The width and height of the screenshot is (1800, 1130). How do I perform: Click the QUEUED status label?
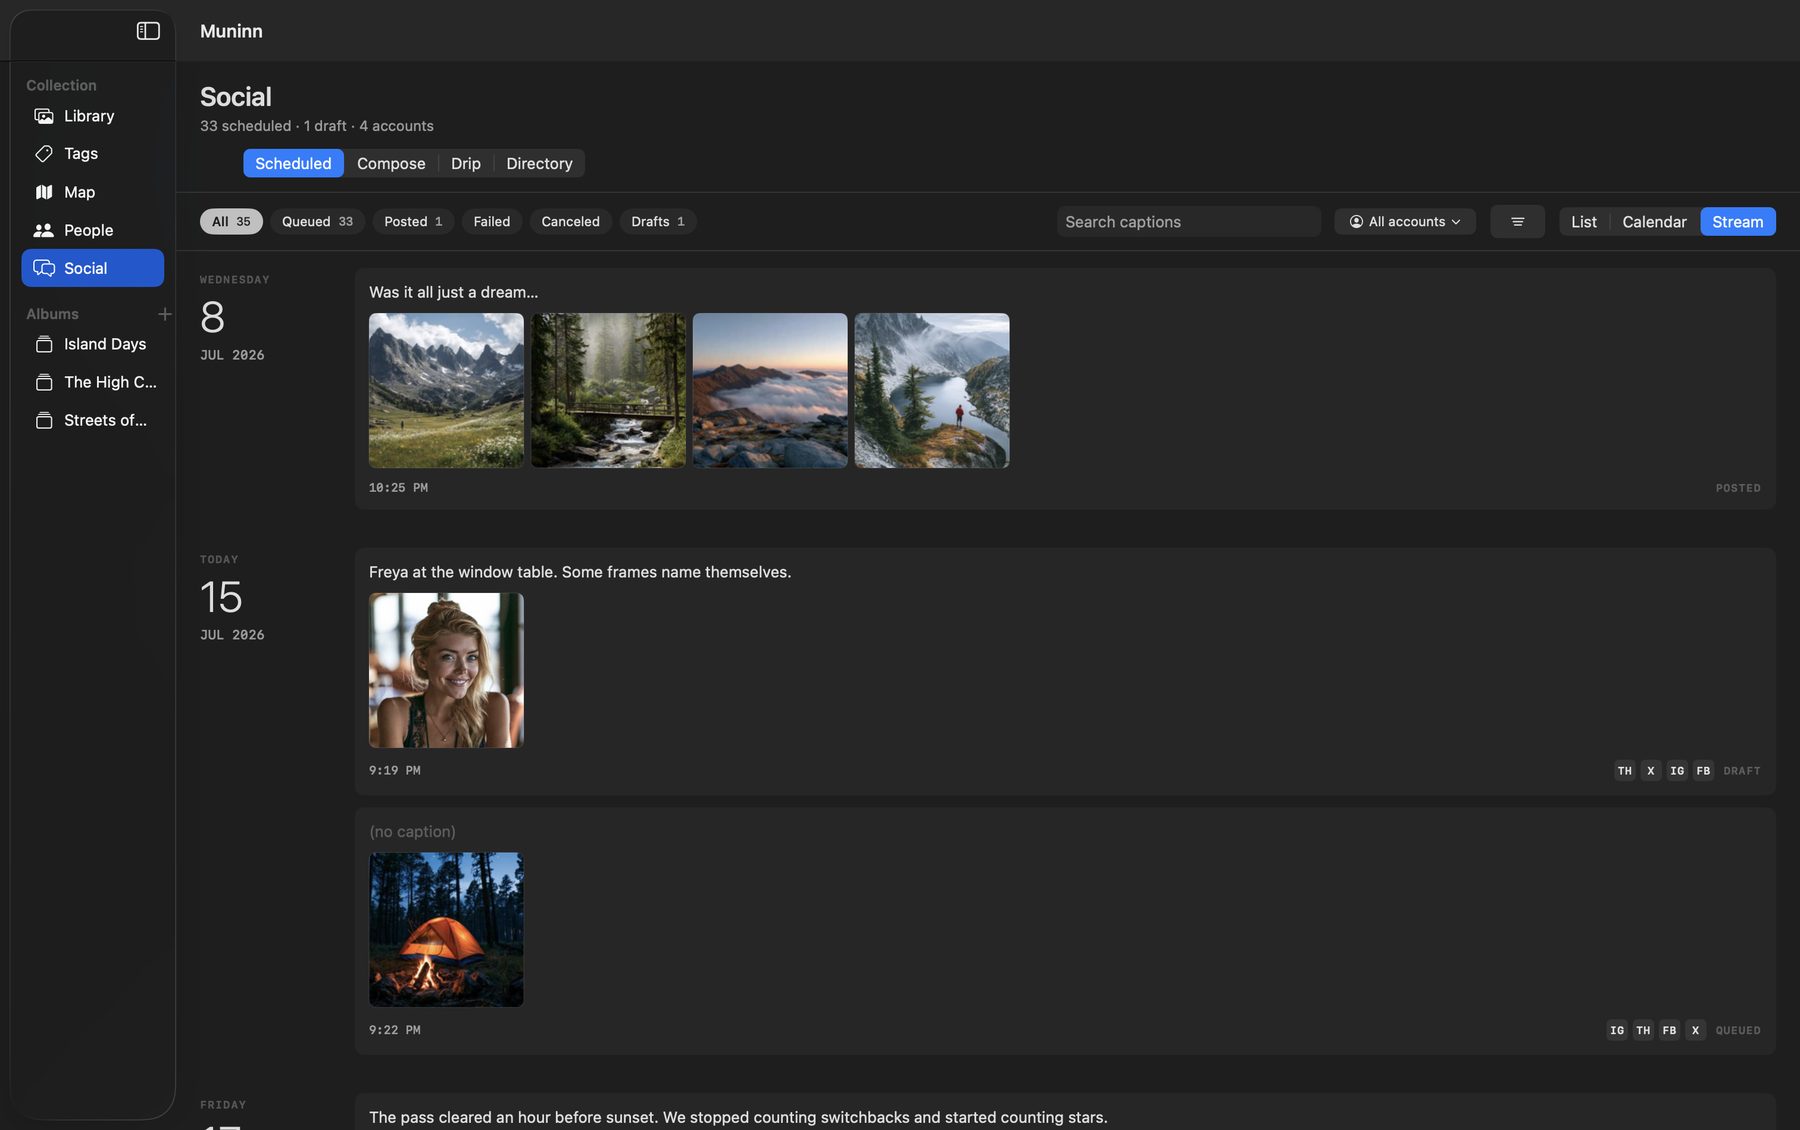point(1738,1030)
